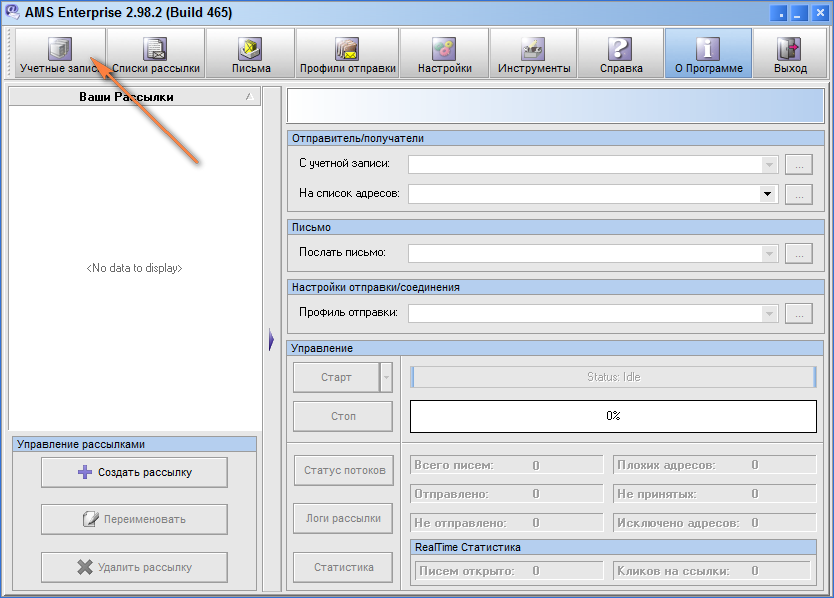834x598 pixels.
Task: Sort by Ваши Рассылки column header
Action: pyautogui.click(x=126, y=97)
